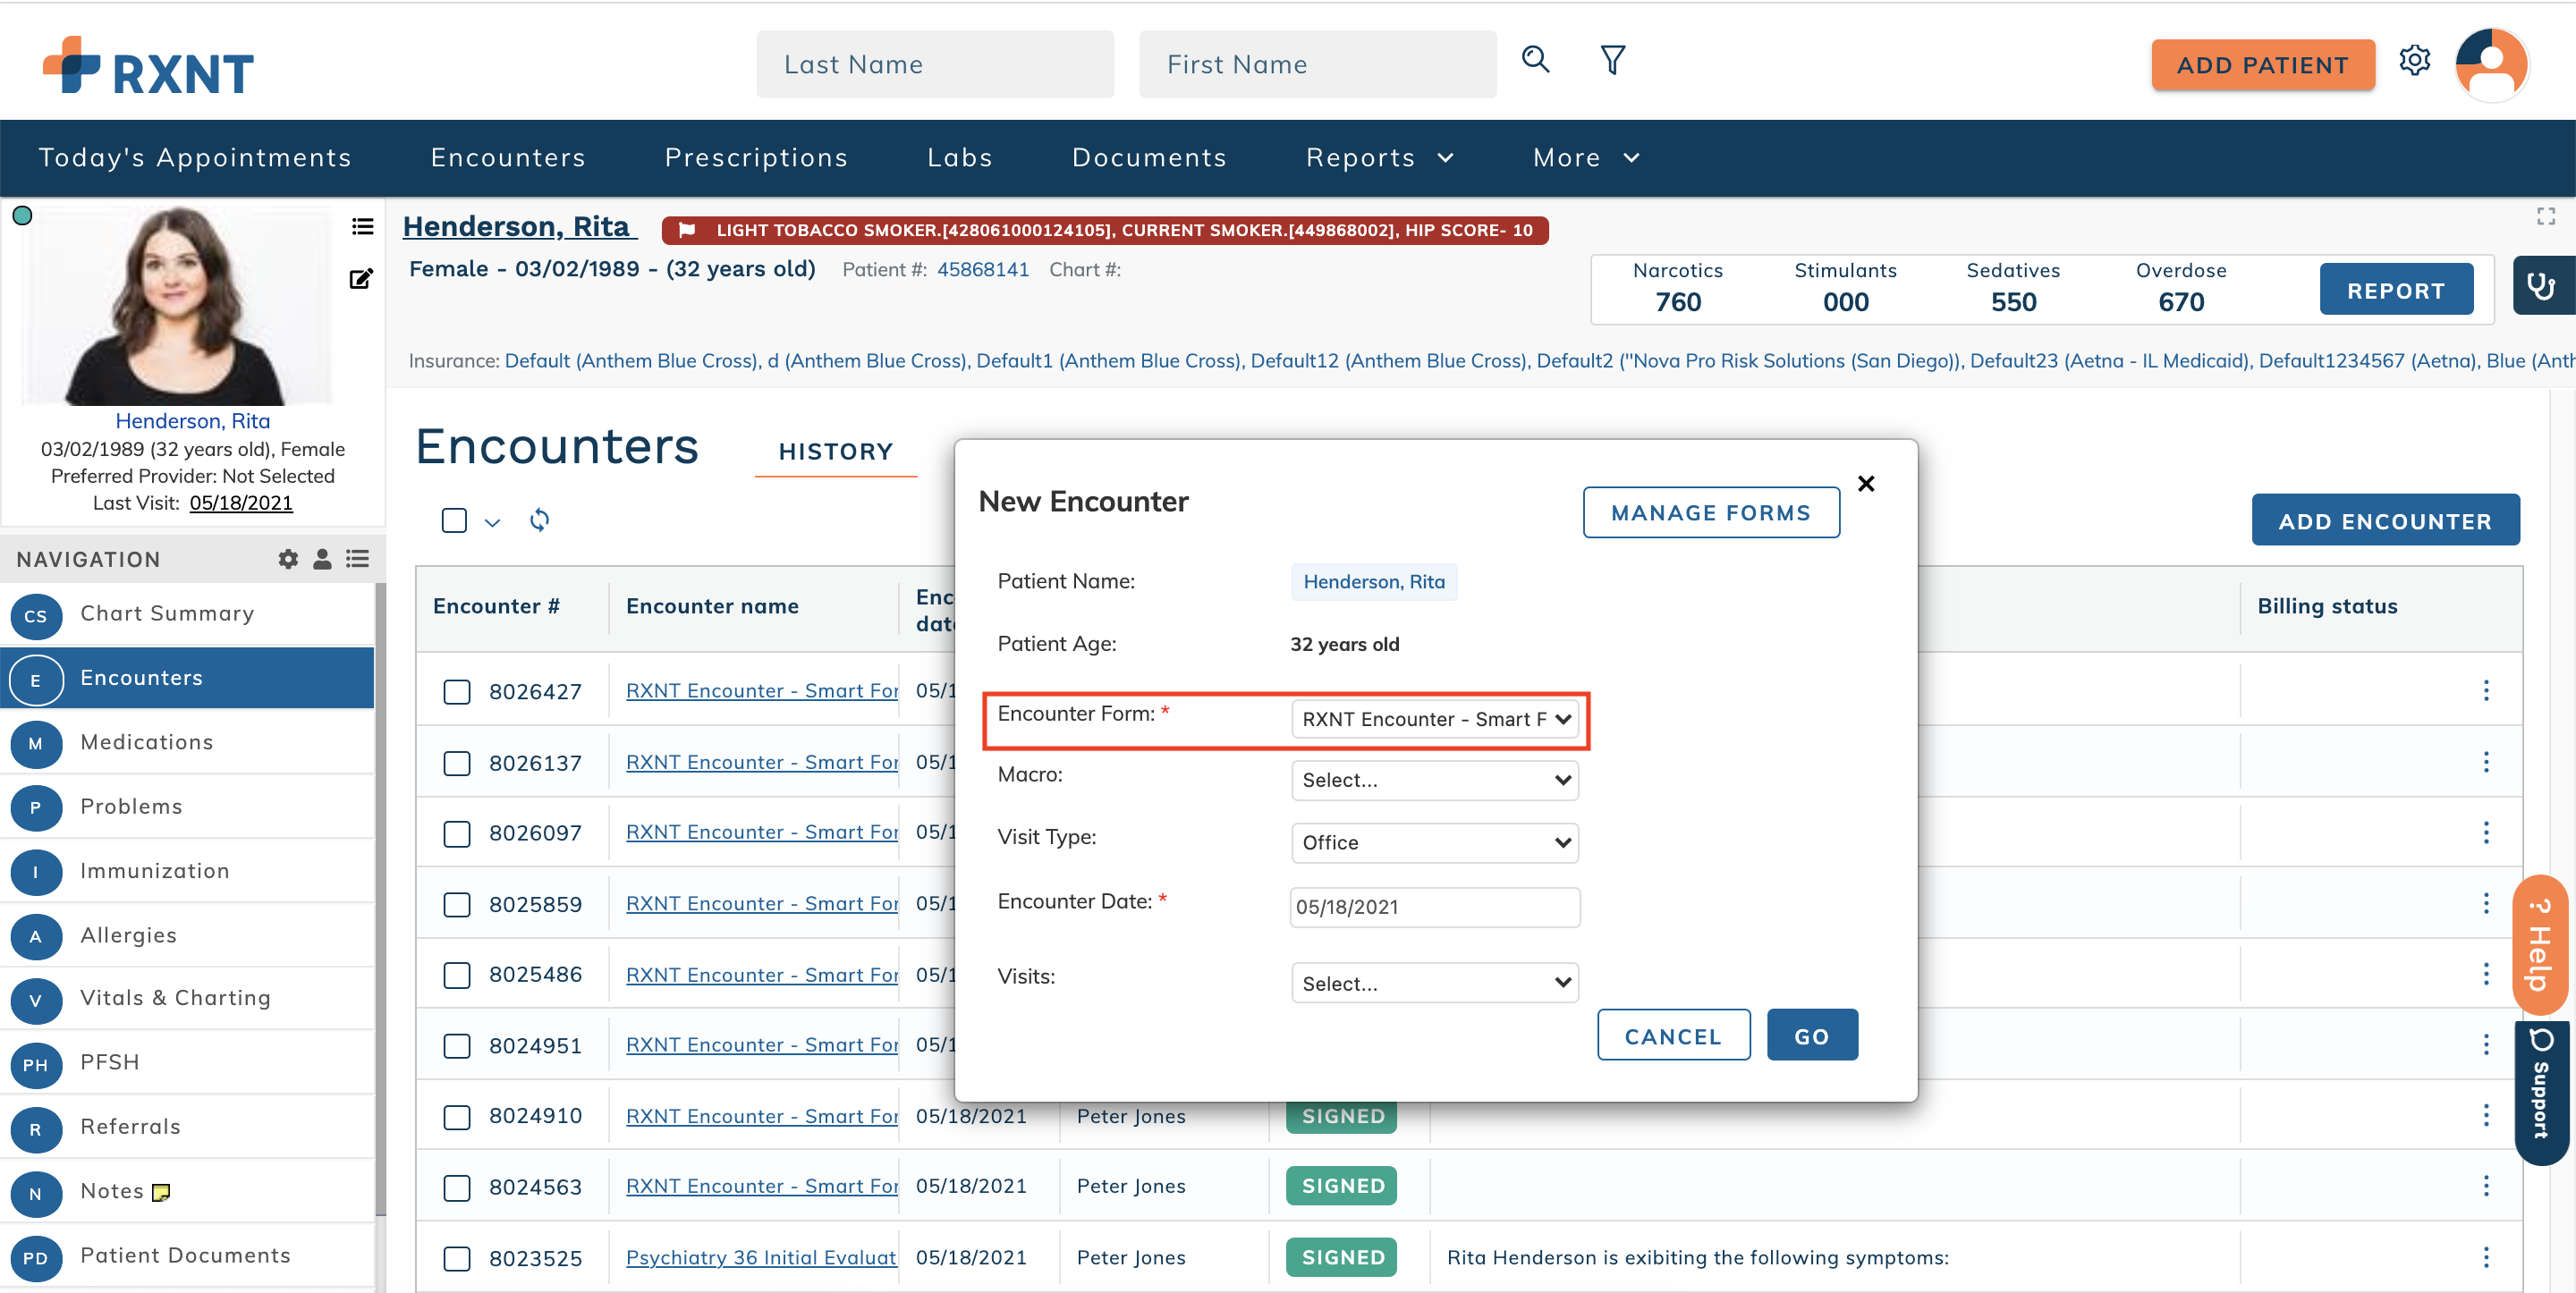
Task: Open settings gear in top header
Action: [x=2414, y=61]
